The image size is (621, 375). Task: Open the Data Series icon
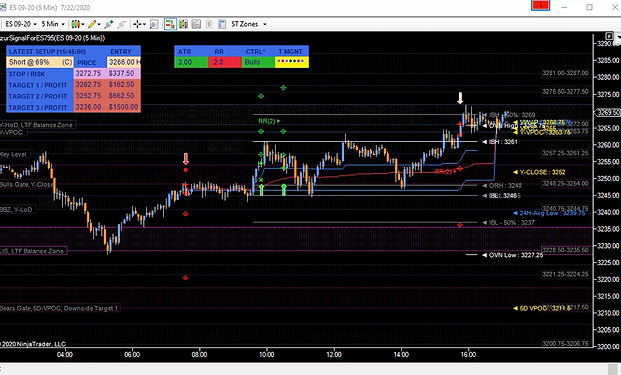[183, 24]
